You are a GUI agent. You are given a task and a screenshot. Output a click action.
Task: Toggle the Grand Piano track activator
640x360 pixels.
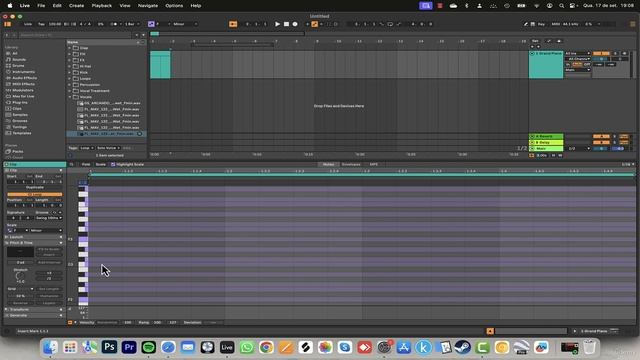click(602, 53)
